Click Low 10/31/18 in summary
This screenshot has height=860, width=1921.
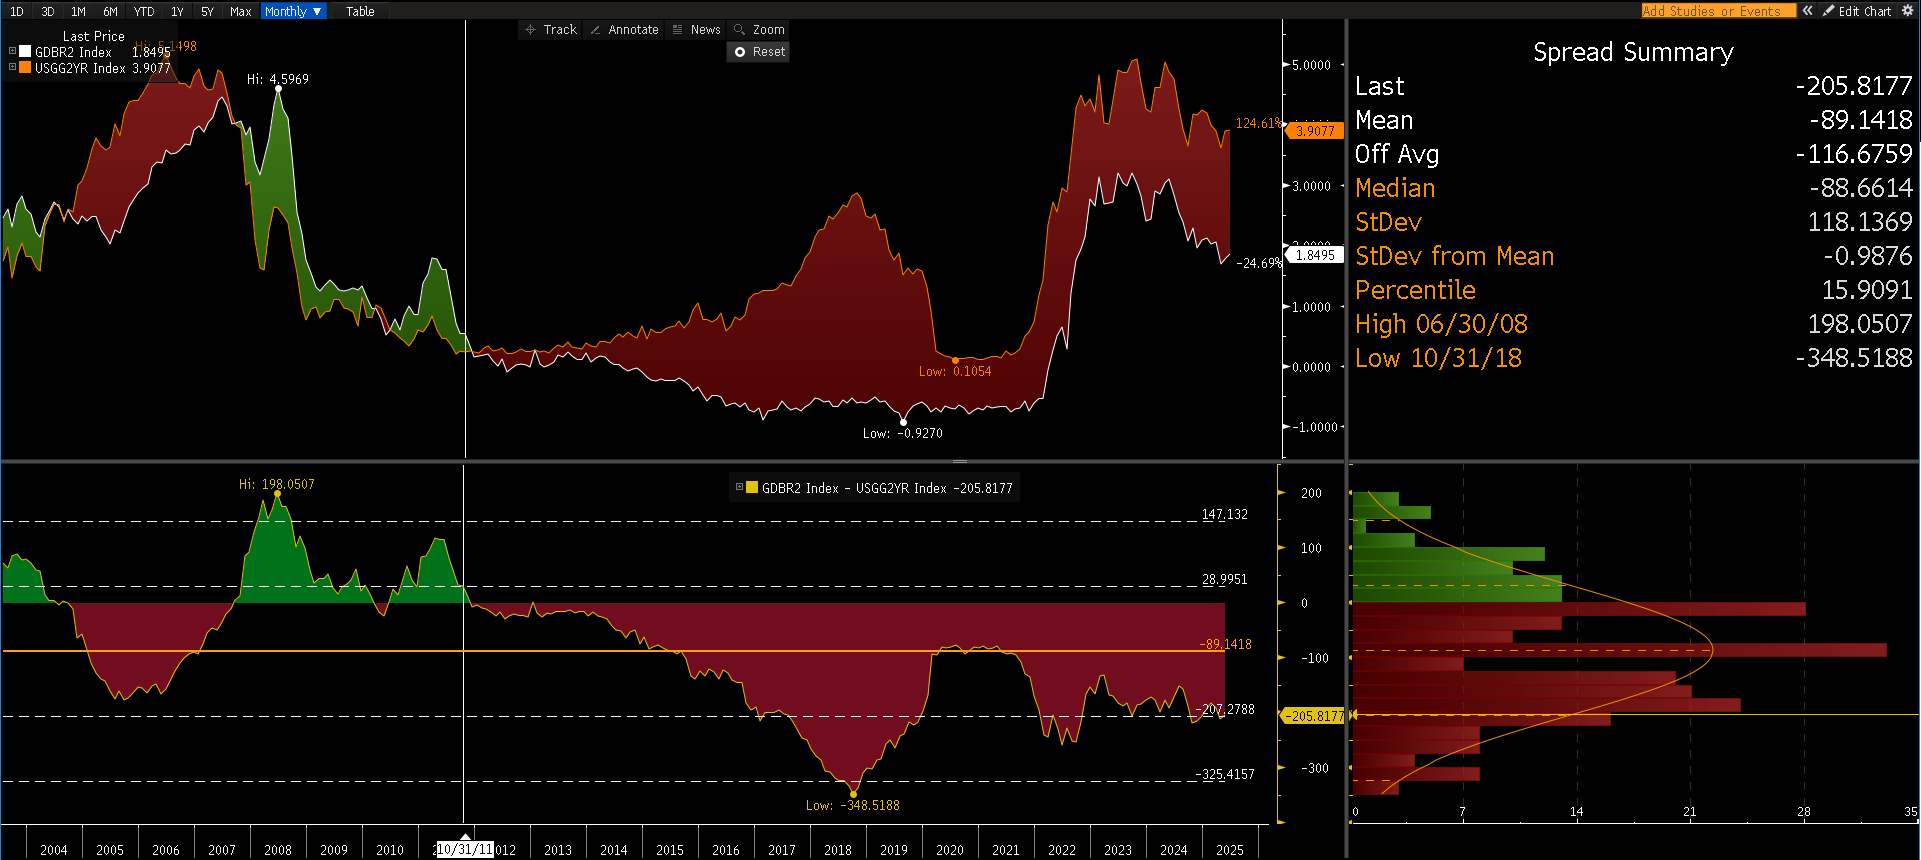coord(1438,358)
